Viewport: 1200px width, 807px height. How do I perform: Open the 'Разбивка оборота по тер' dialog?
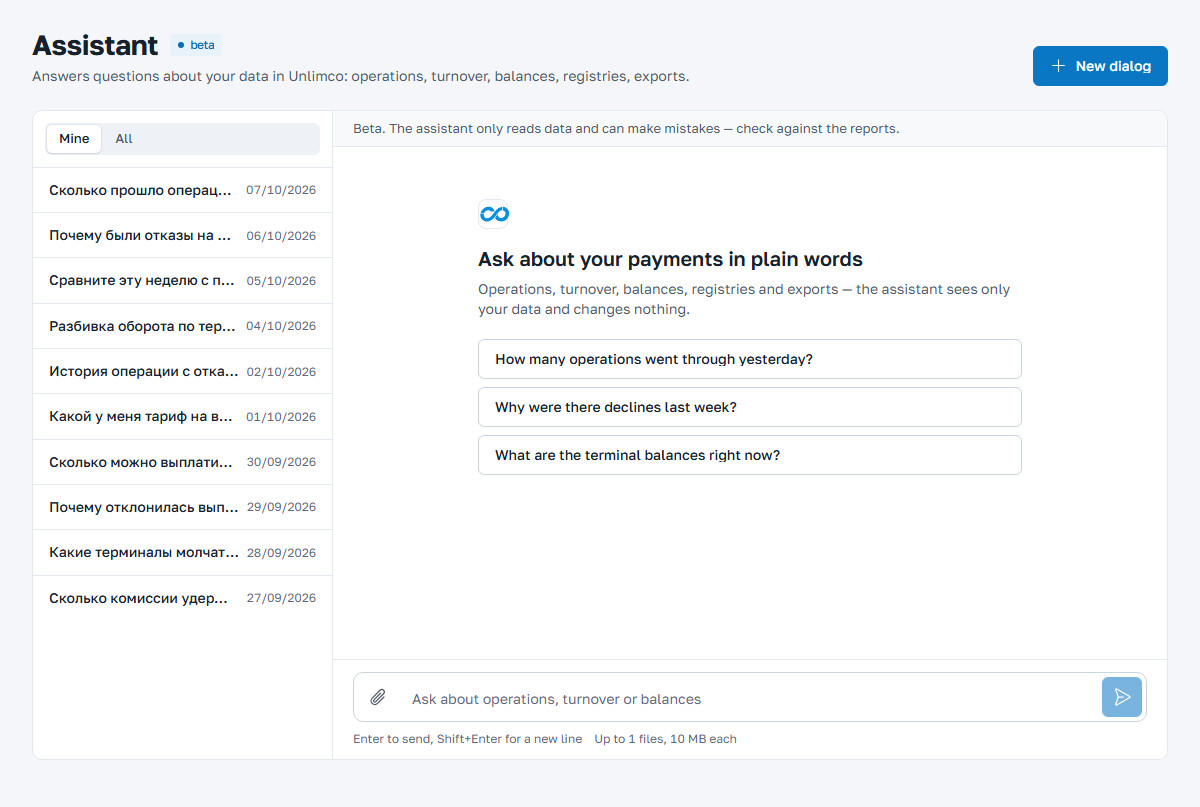(182, 326)
